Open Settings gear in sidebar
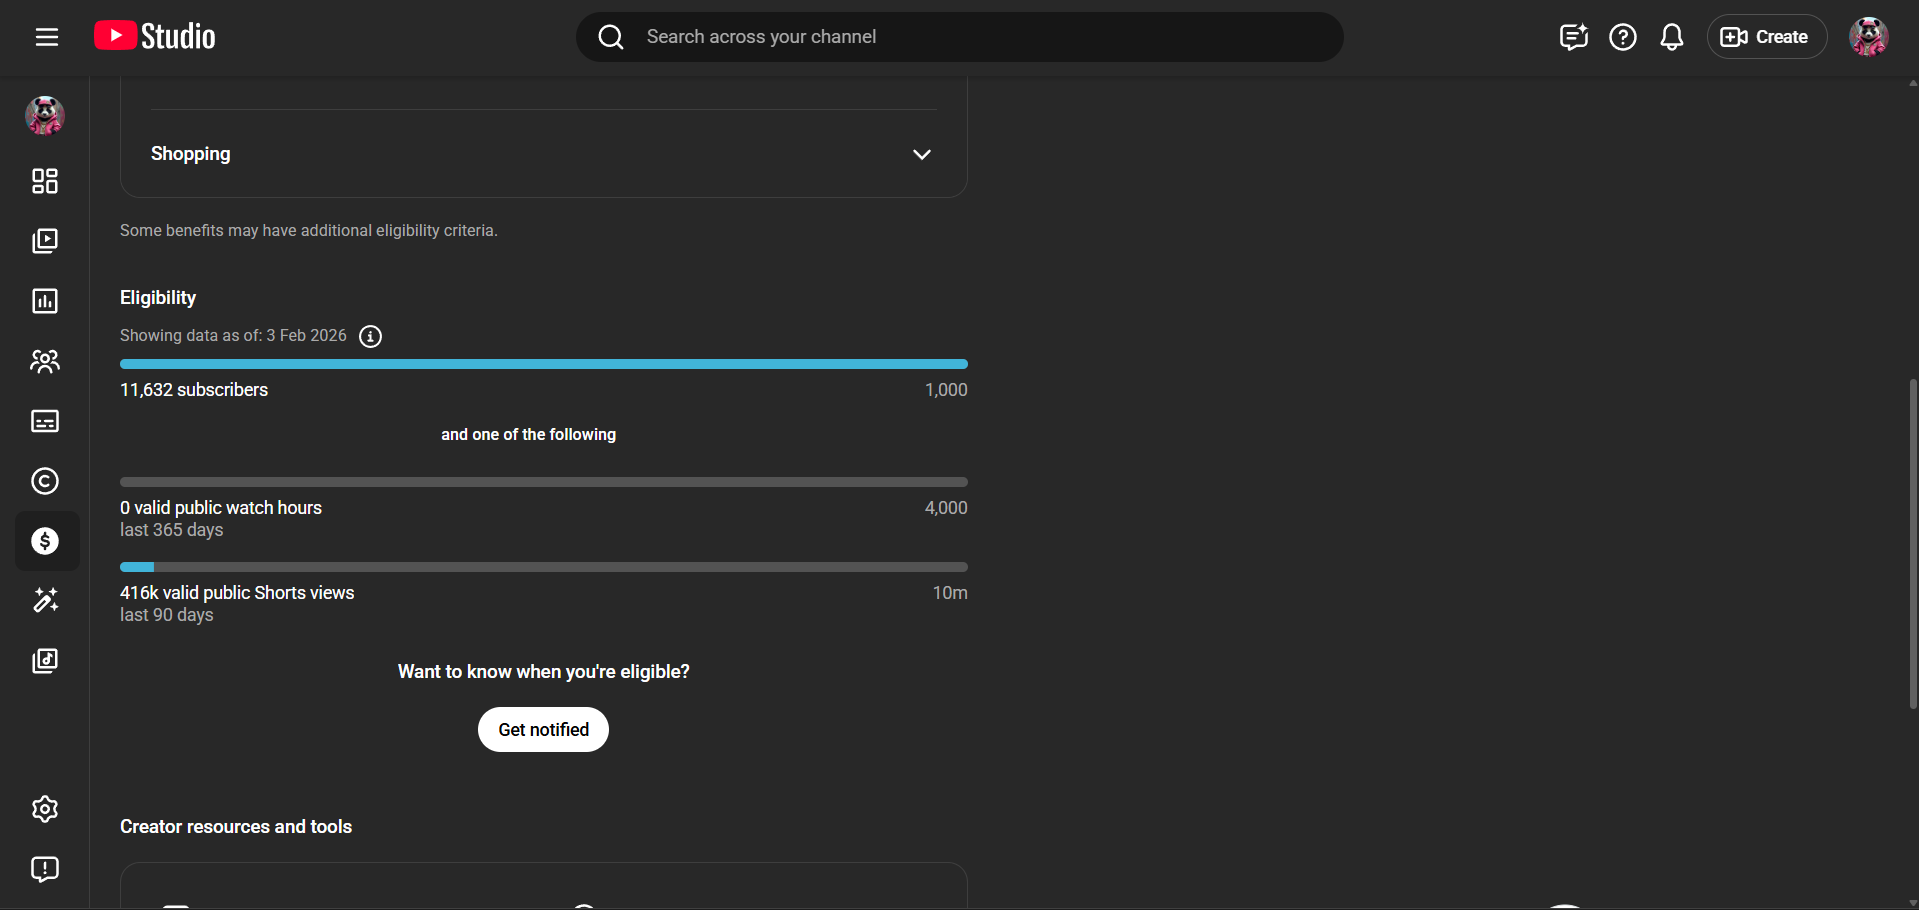 (45, 809)
